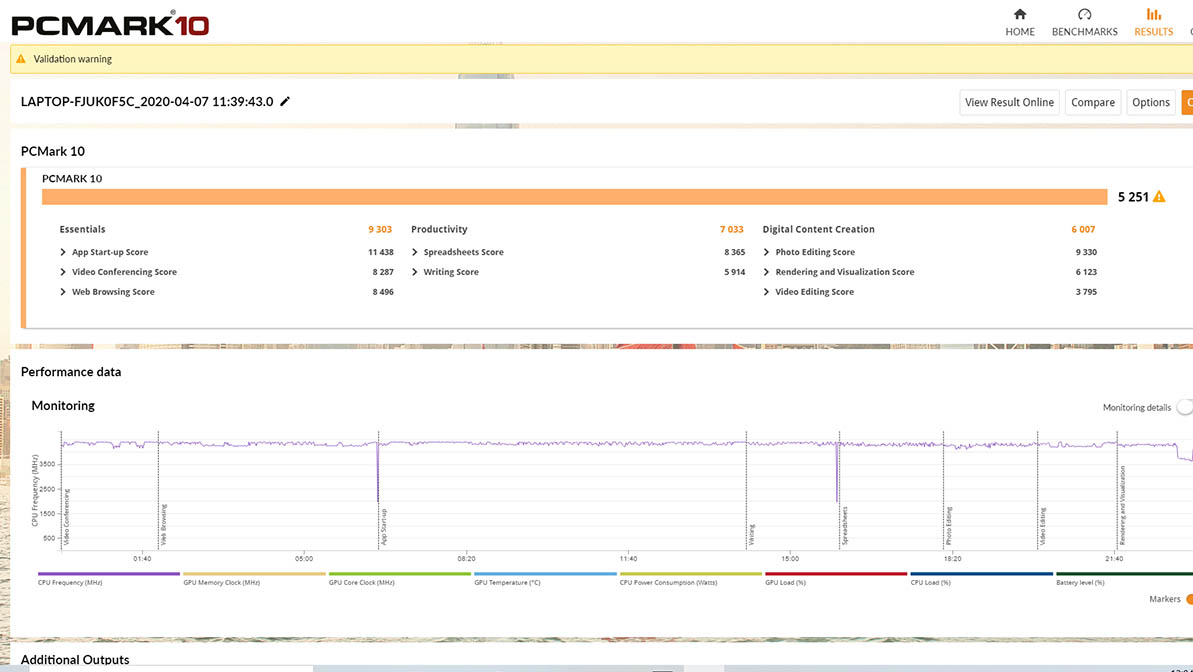The width and height of the screenshot is (1193, 672).
Task: Click the Digital Content Creation heading
Action: 819,229
